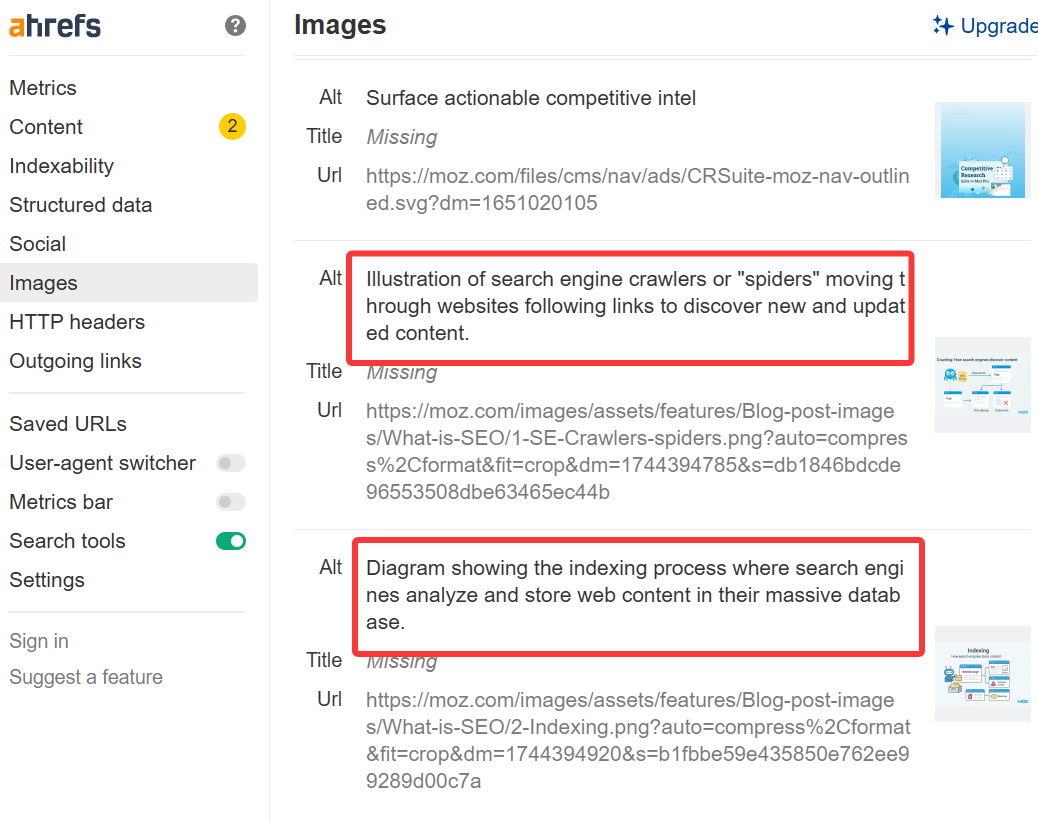This screenshot has height=822, width=1038.
Task: Go to the Indexability section
Action: (62, 166)
